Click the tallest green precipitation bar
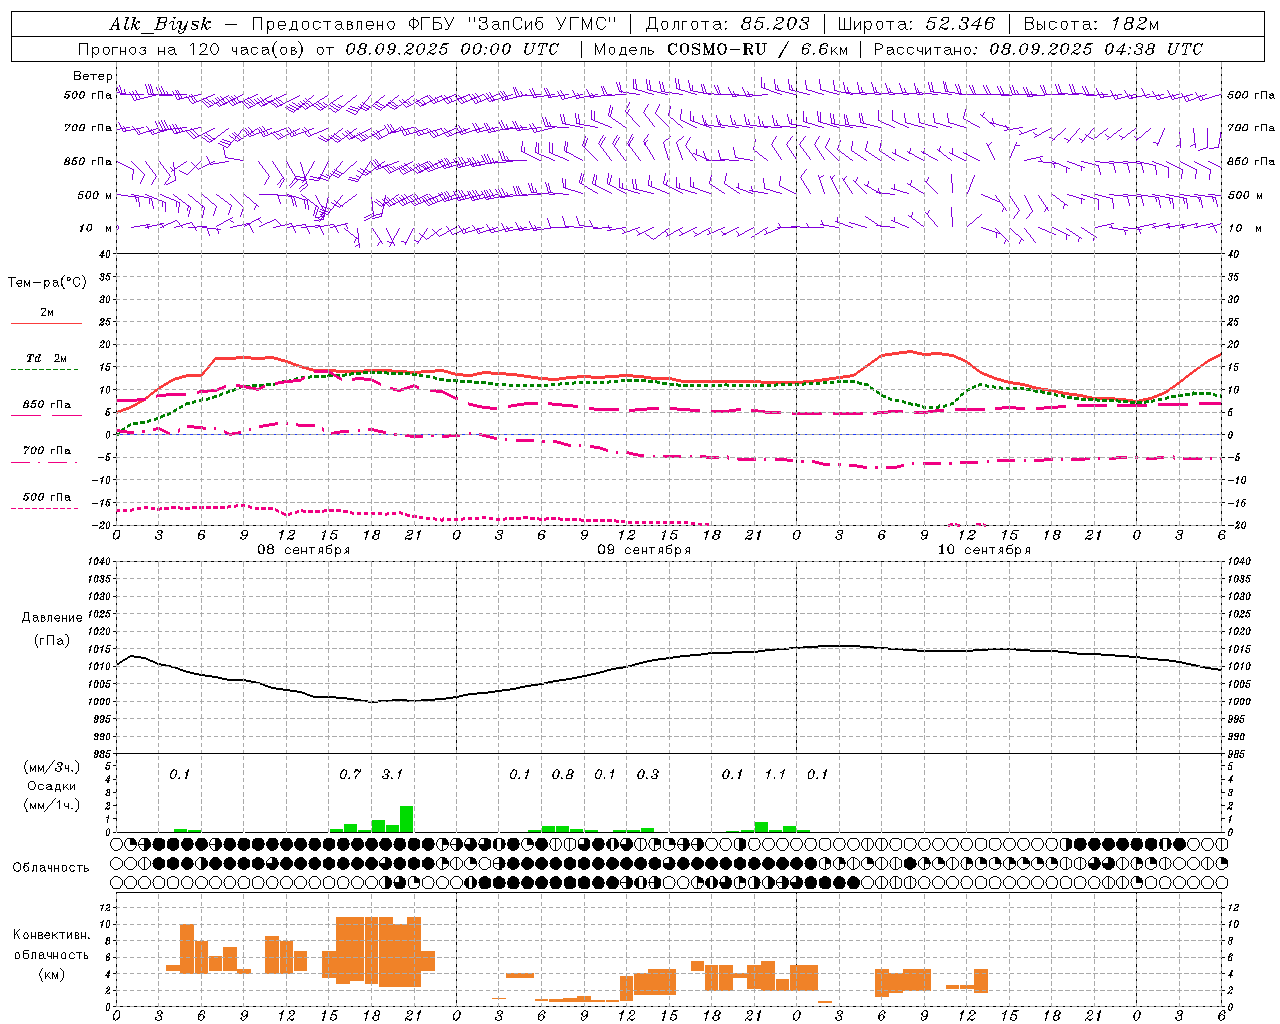 [407, 819]
